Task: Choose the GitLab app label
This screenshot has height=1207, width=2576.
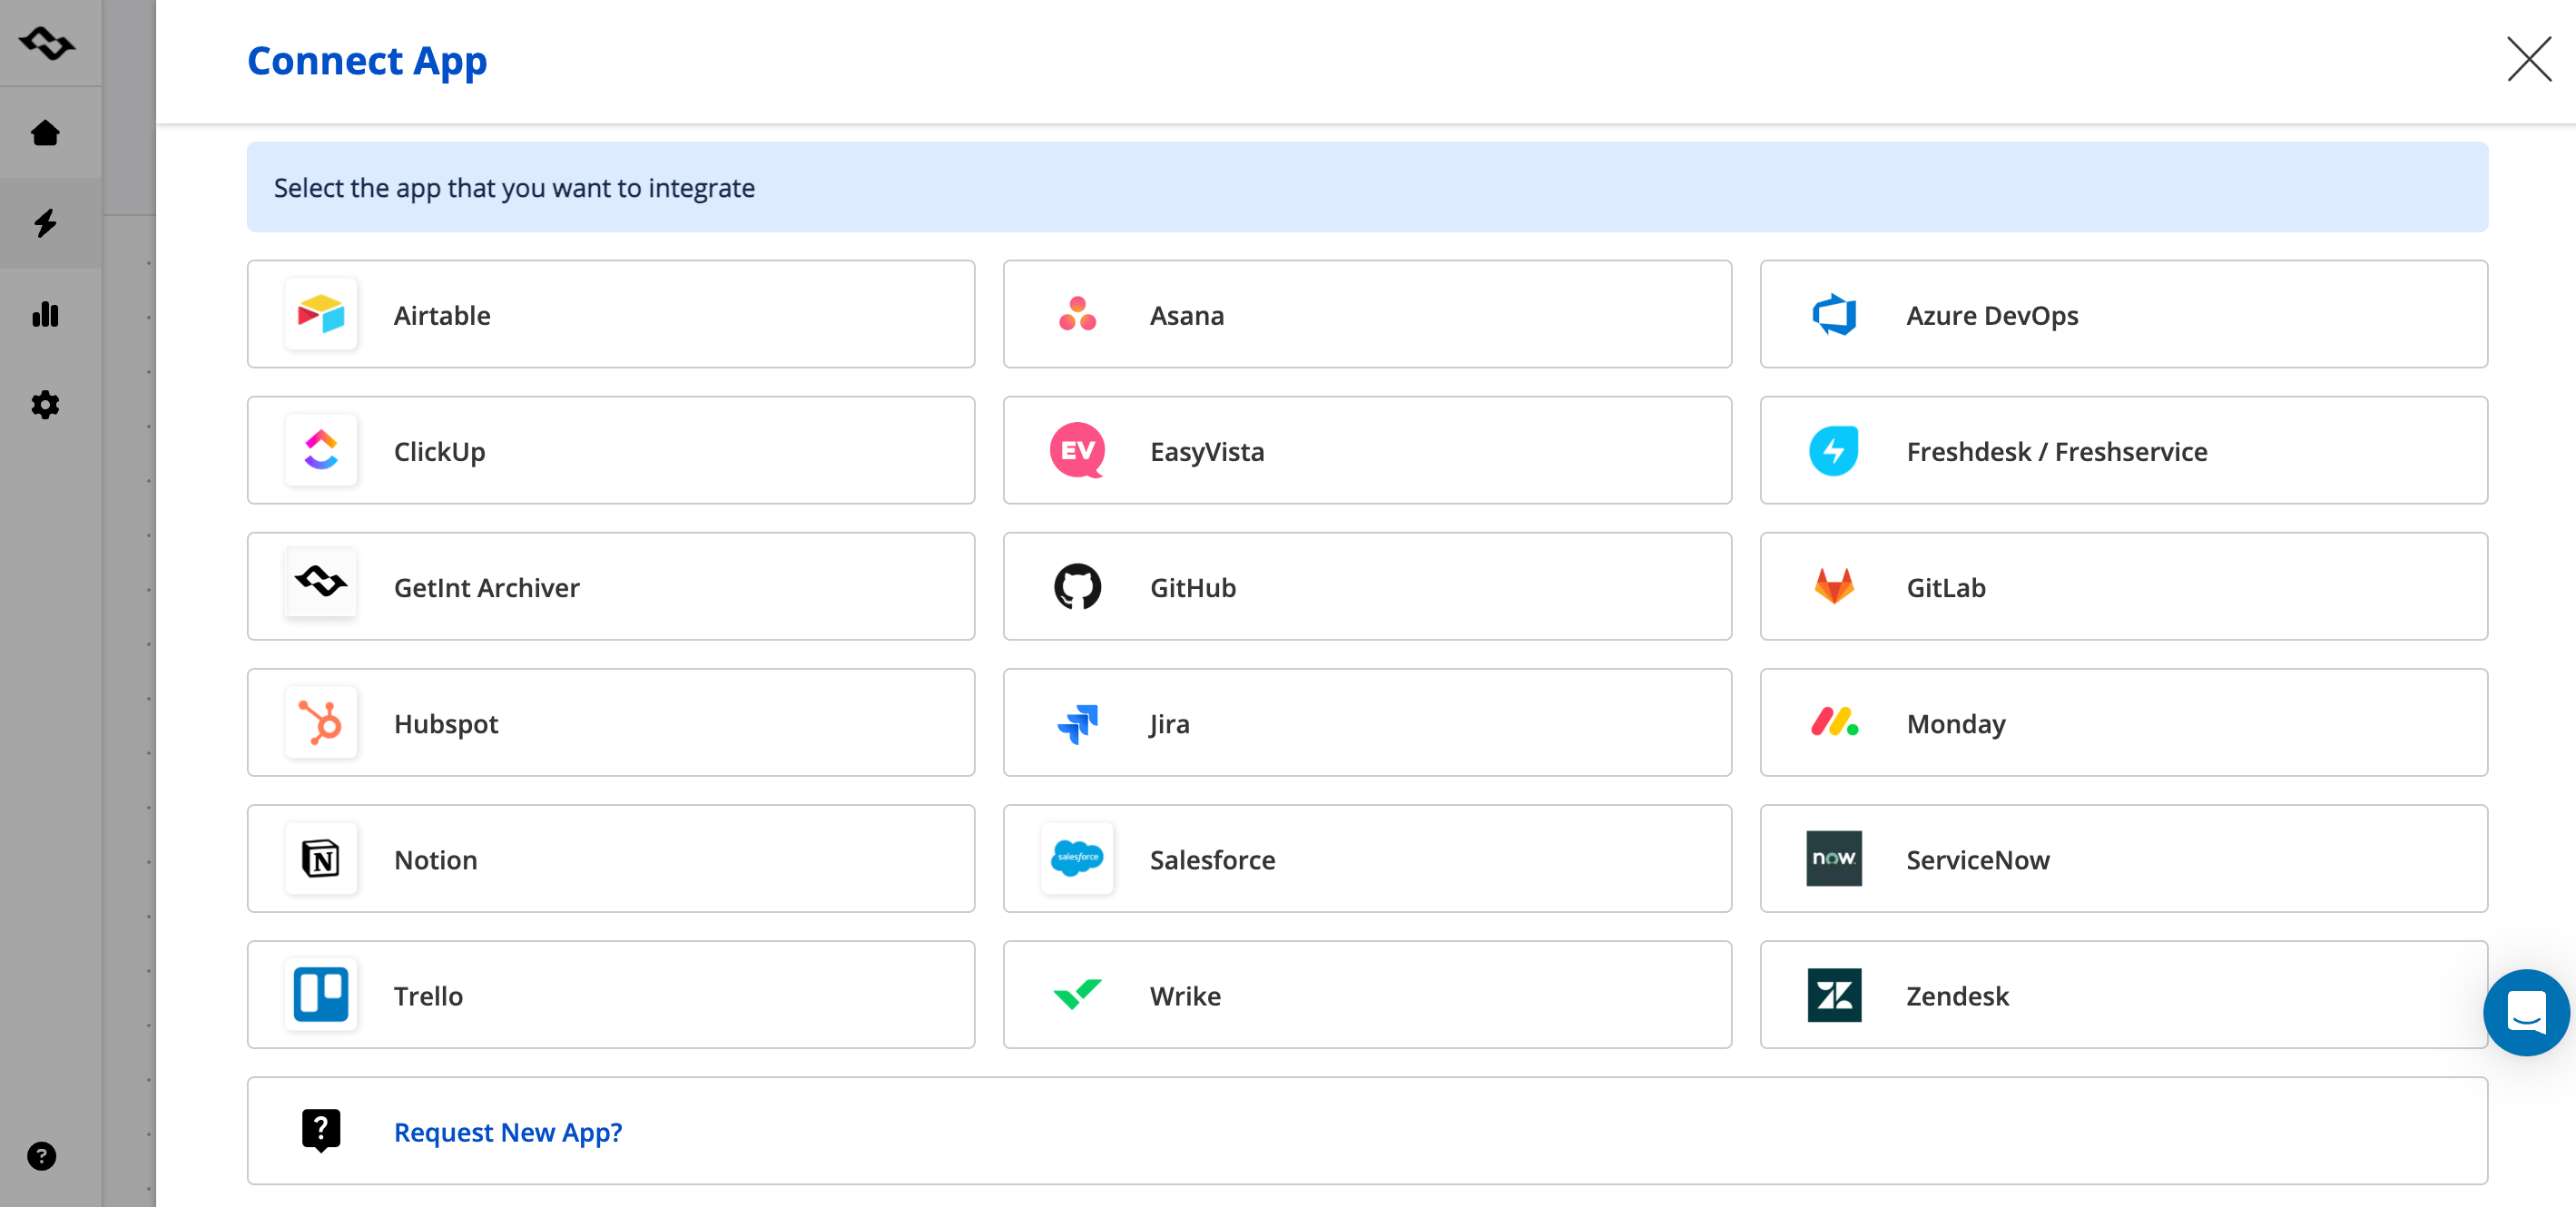Action: point(1945,587)
